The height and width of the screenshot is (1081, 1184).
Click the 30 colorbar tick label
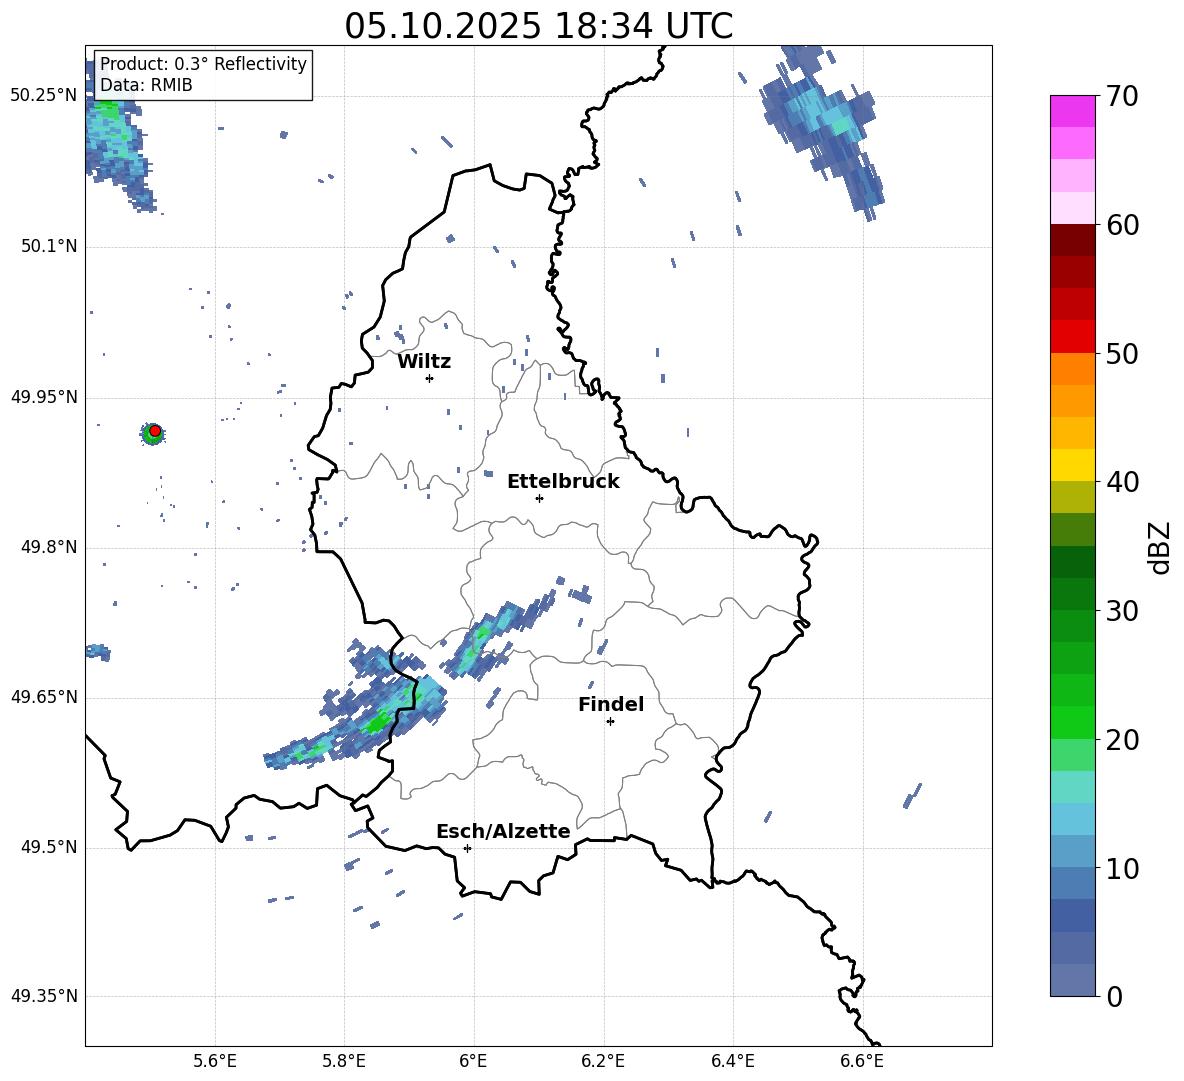1121,611
